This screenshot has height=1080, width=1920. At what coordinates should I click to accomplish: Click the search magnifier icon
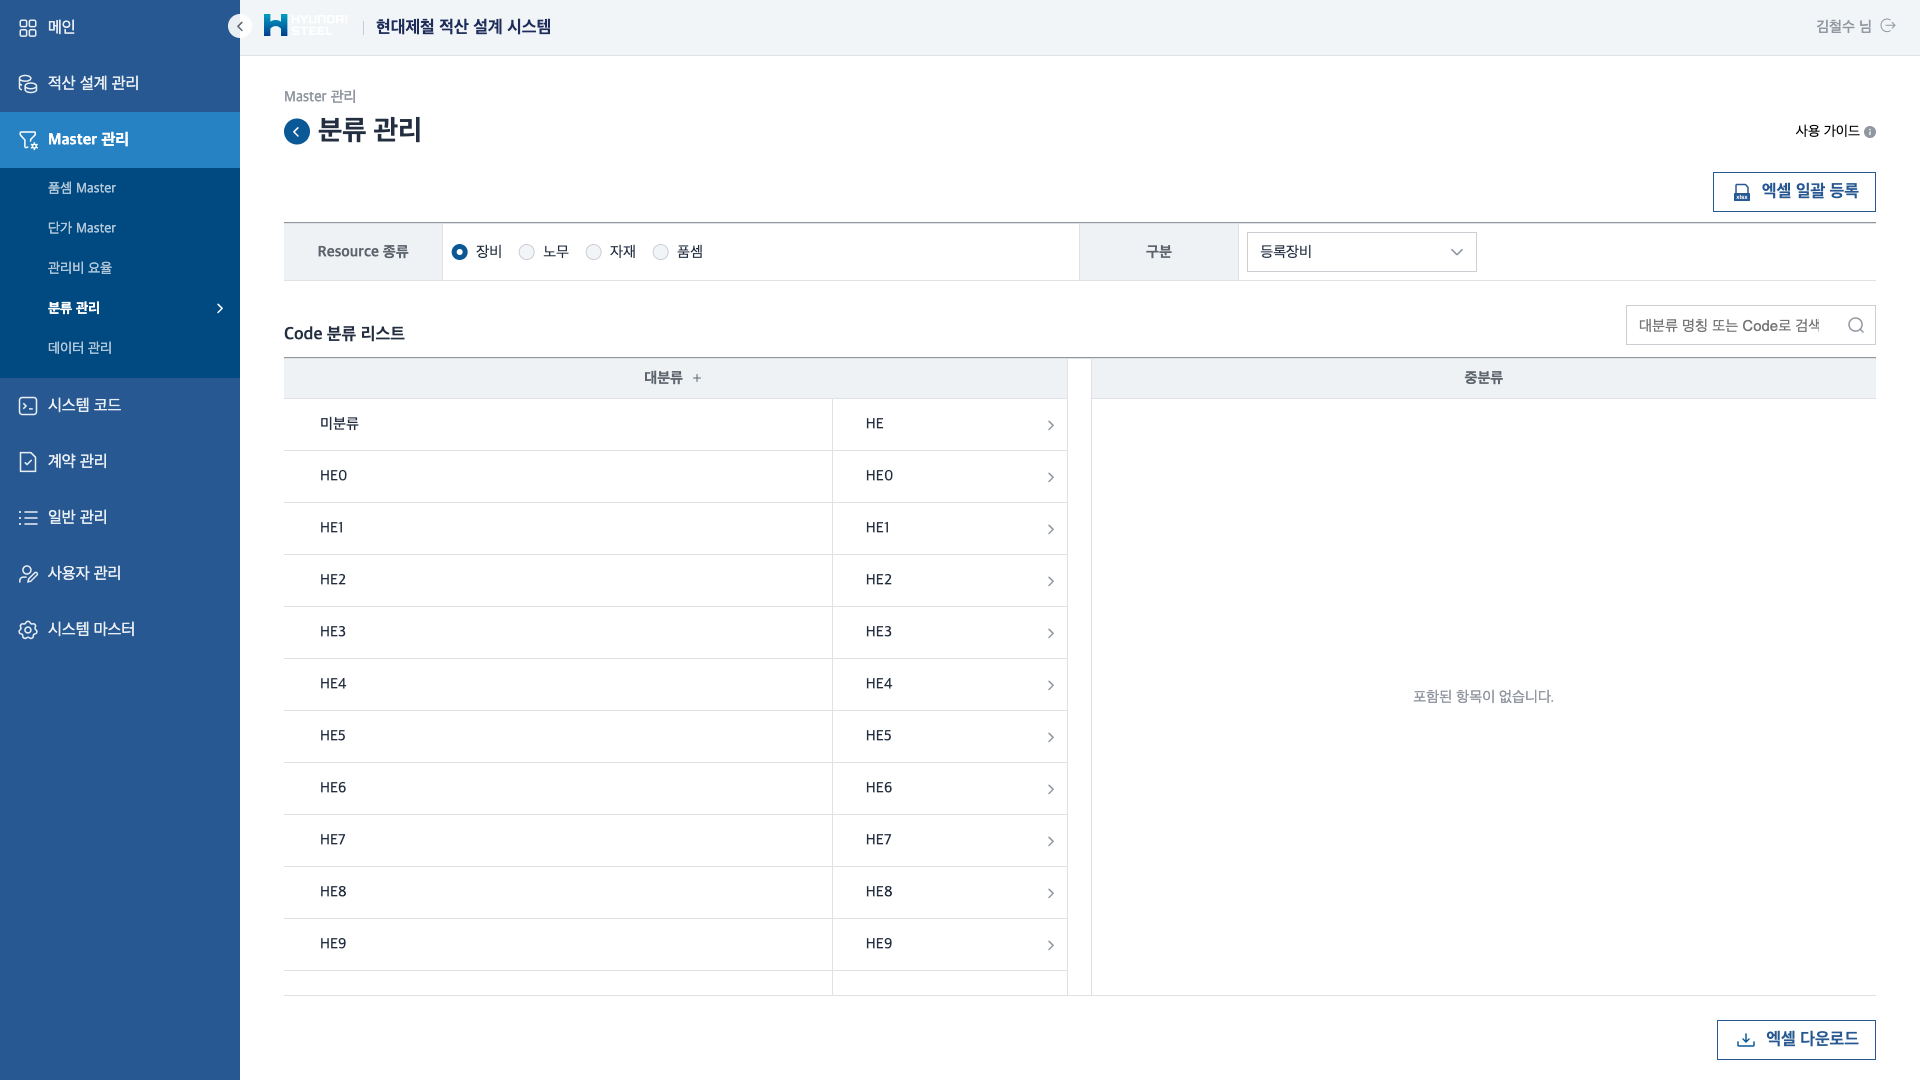pyautogui.click(x=1856, y=325)
